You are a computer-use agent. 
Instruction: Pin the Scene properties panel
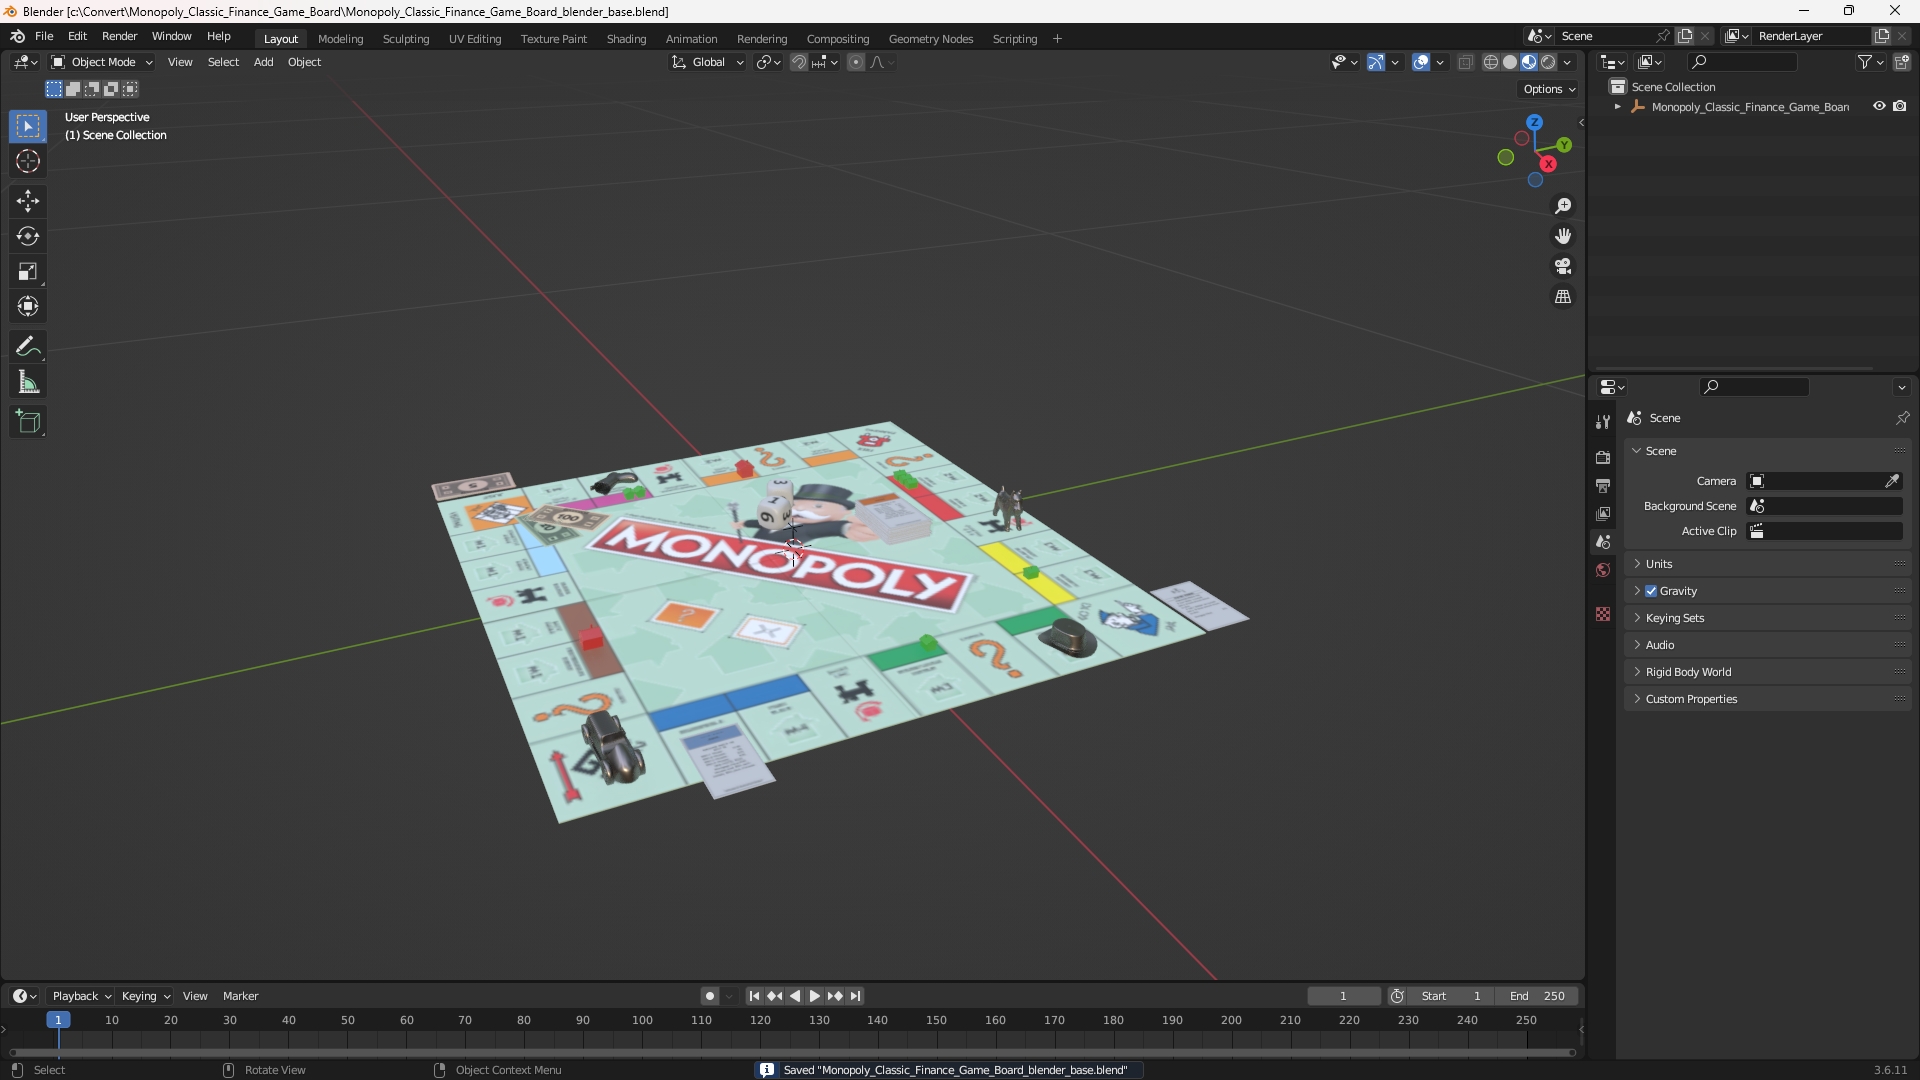(1902, 418)
